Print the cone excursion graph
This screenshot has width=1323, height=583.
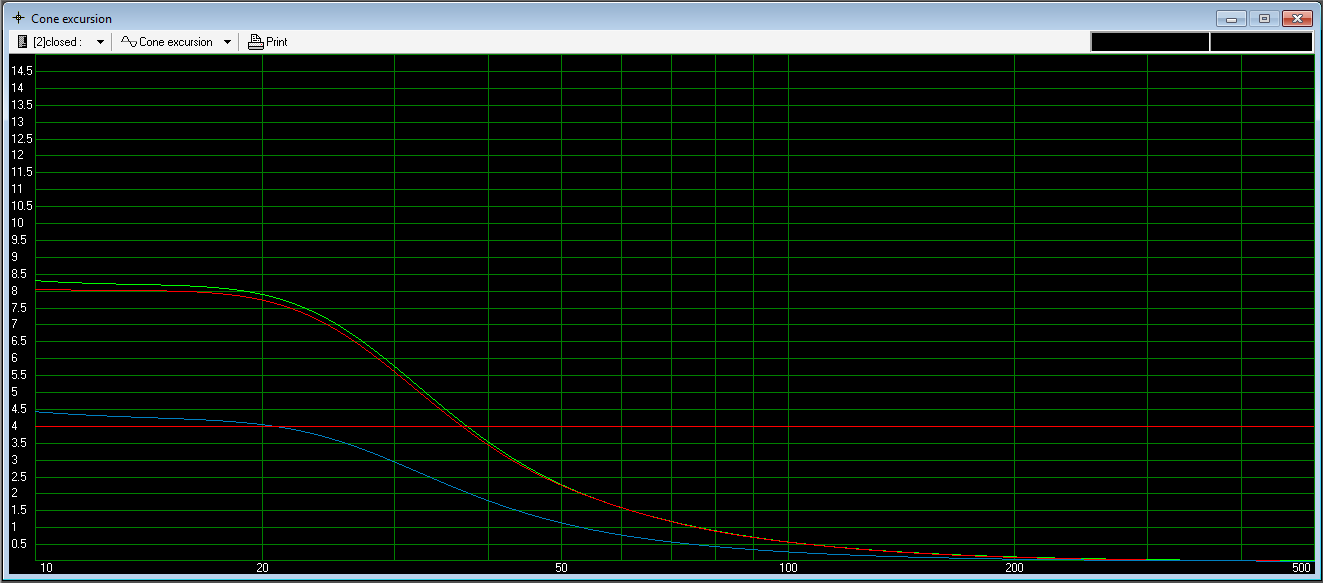click(268, 42)
